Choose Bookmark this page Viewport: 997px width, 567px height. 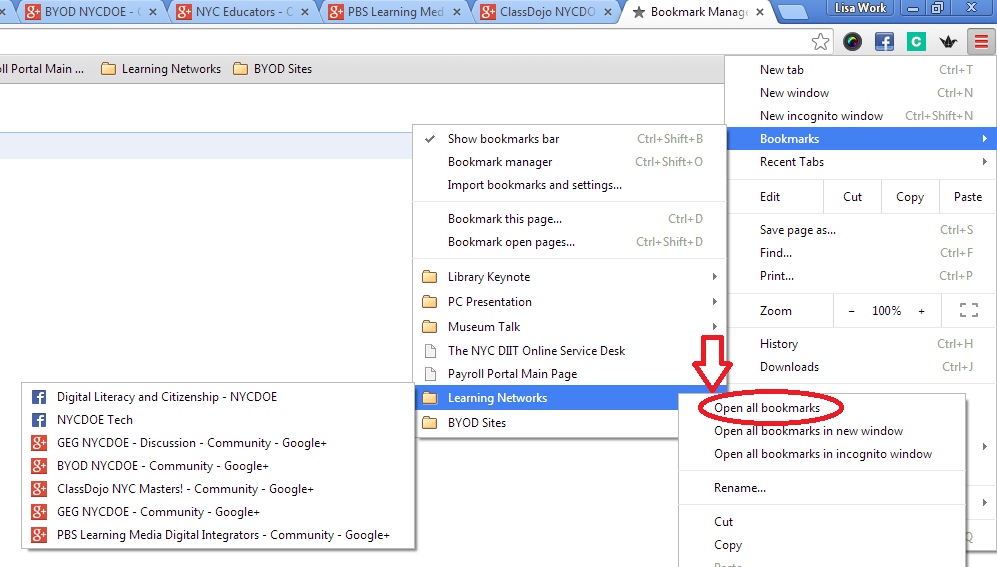click(x=570, y=219)
